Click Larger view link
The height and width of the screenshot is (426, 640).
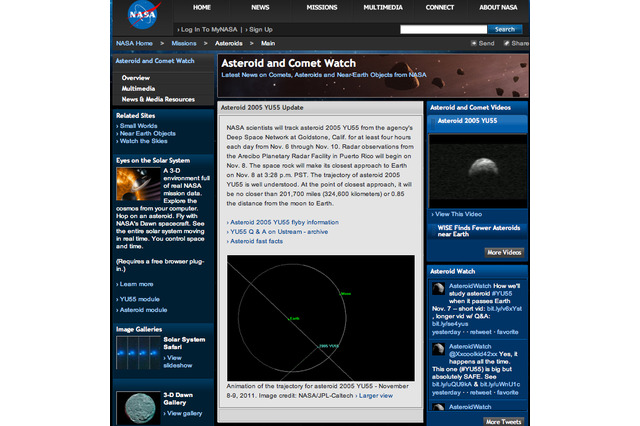click(376, 395)
